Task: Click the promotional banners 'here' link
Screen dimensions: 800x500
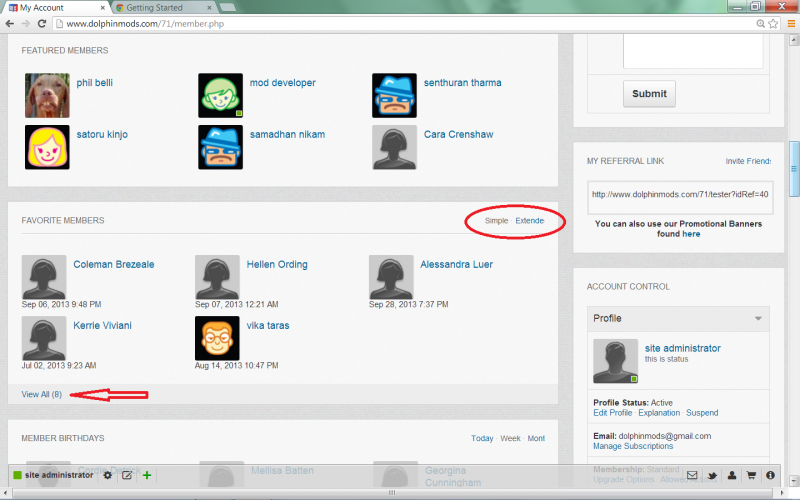Action: 691,234
